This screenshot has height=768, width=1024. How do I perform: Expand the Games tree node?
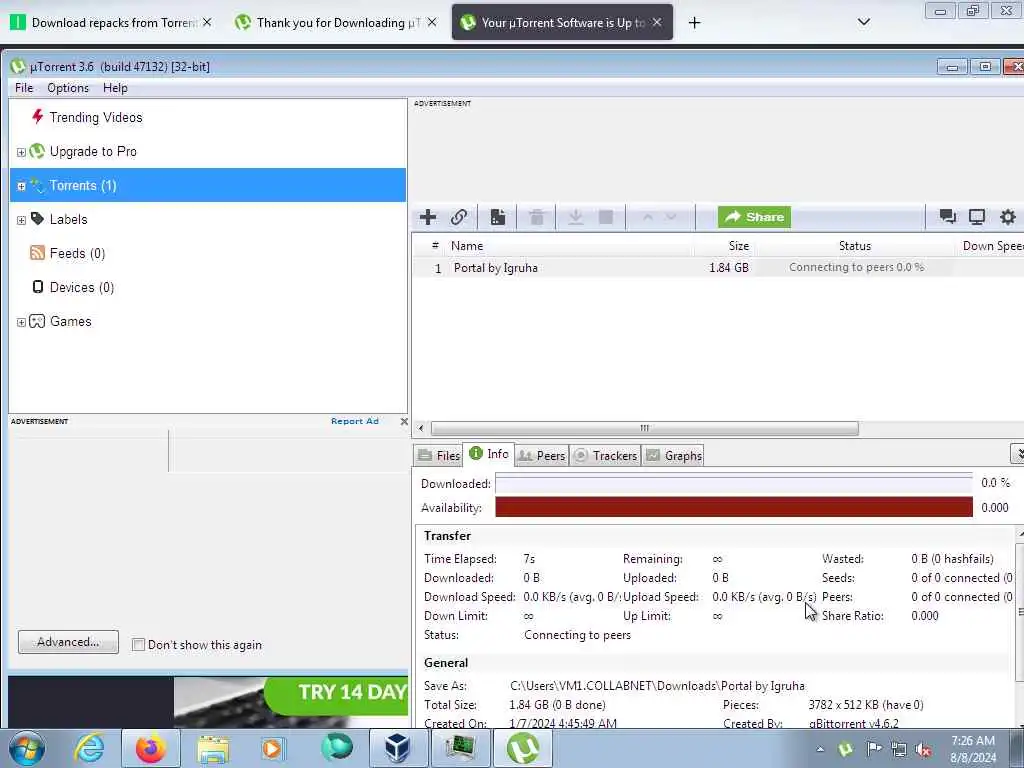[21, 322]
